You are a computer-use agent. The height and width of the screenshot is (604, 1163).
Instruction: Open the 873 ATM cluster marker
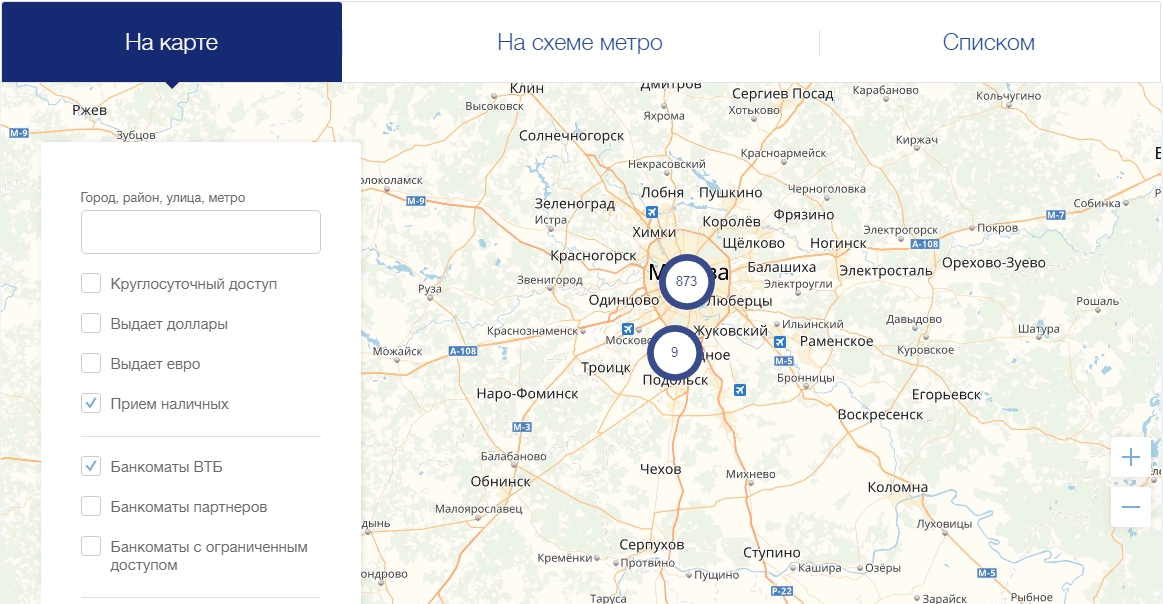click(686, 281)
